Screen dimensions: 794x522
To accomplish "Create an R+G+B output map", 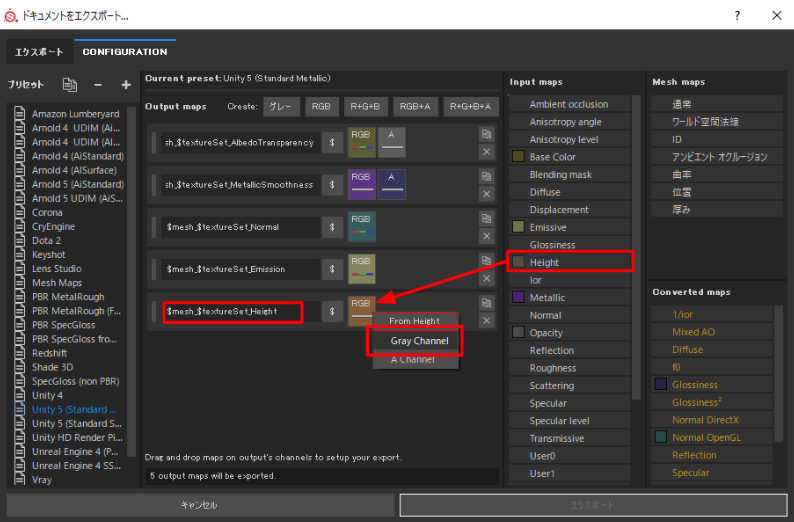I will point(365,106).
